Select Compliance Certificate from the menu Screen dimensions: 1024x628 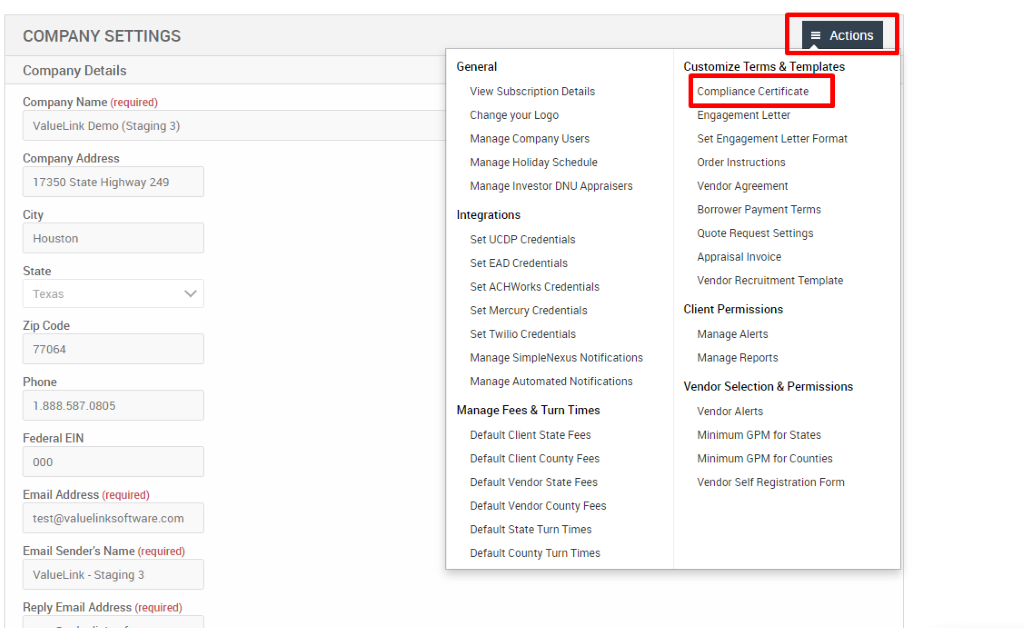(752, 91)
